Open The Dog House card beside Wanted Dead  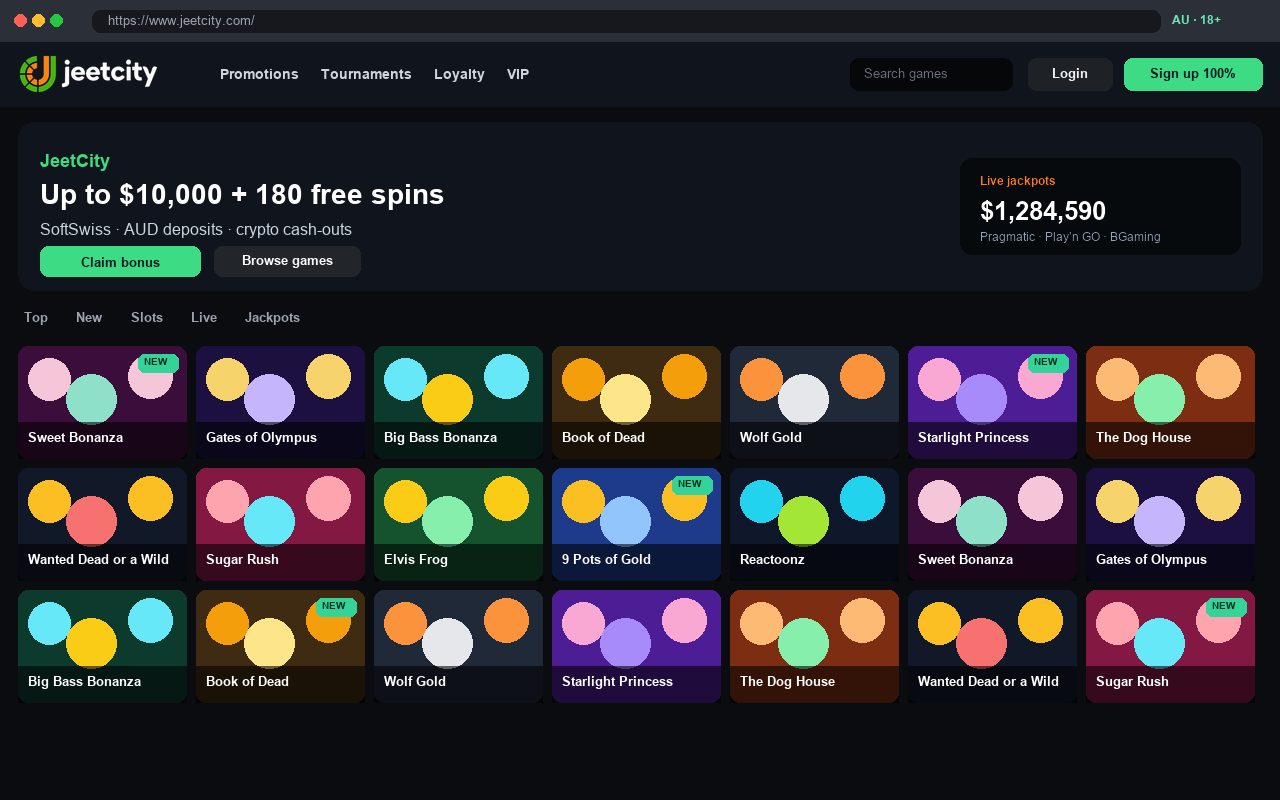click(814, 646)
